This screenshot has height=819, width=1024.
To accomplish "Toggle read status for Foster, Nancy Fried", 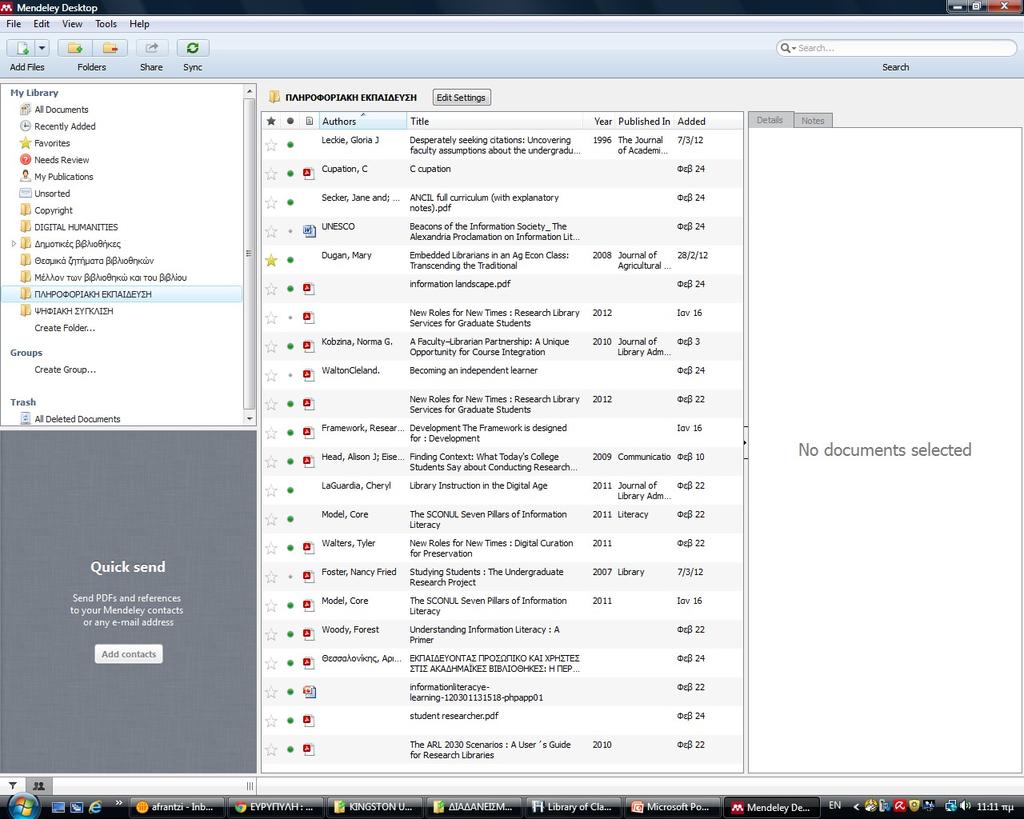I will tap(290, 577).
